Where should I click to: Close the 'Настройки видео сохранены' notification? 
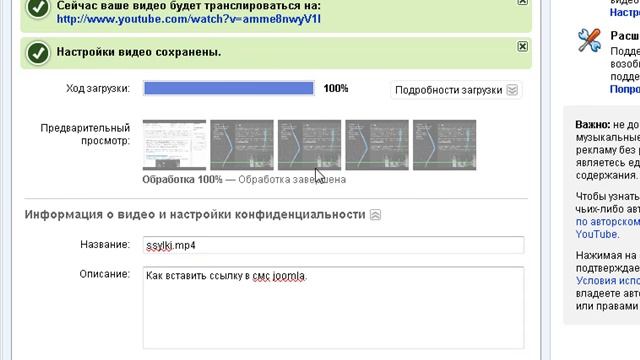pos(522,47)
